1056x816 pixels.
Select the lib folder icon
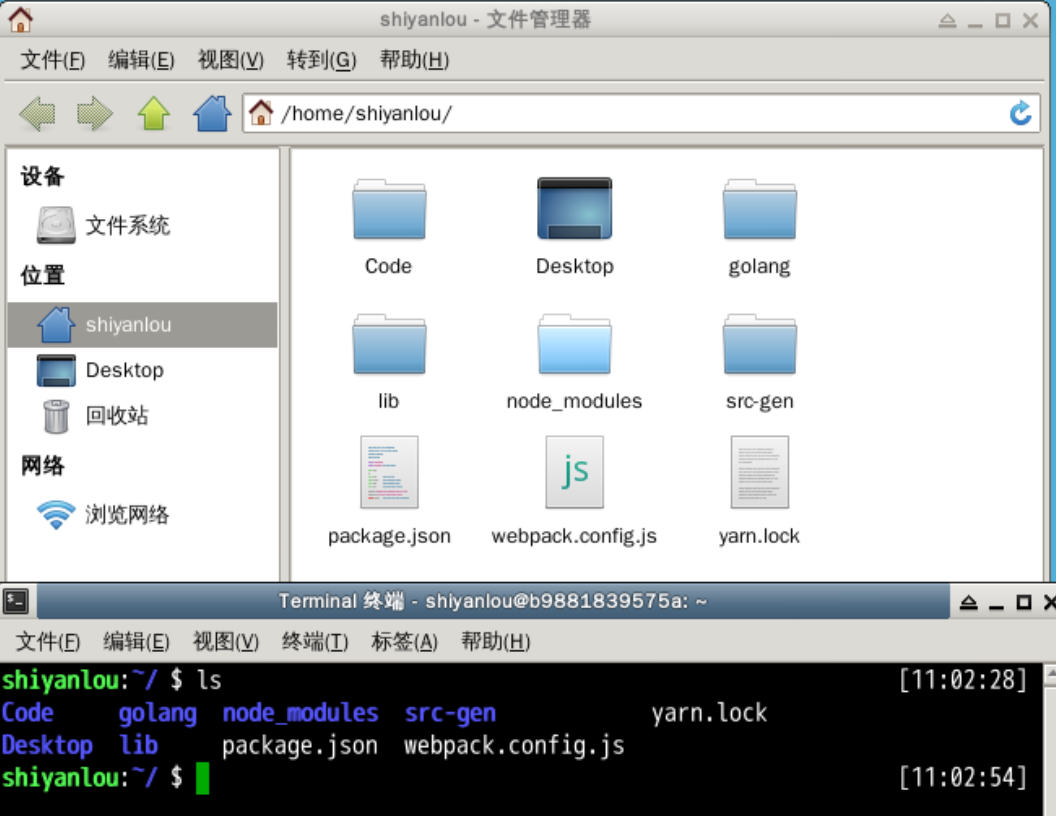(x=389, y=344)
